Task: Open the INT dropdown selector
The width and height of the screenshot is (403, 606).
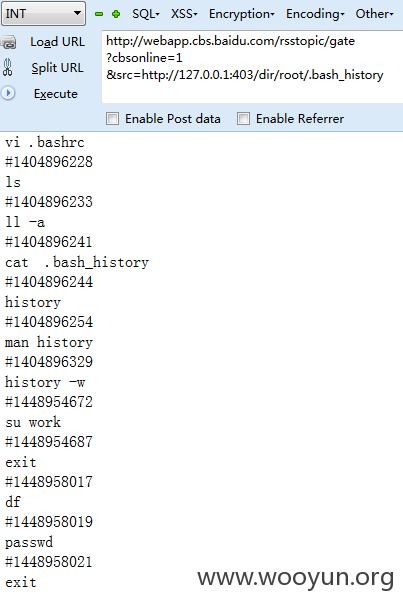Action: pos(43,14)
